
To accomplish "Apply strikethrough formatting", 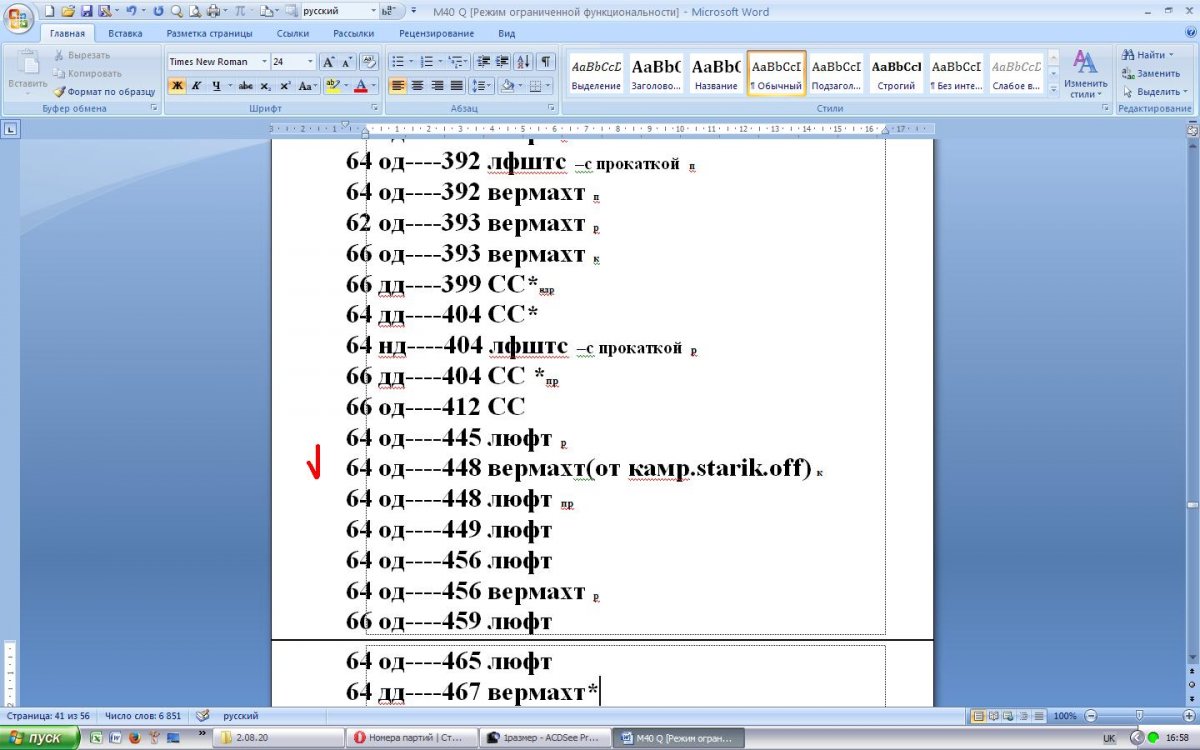I will click(x=246, y=86).
